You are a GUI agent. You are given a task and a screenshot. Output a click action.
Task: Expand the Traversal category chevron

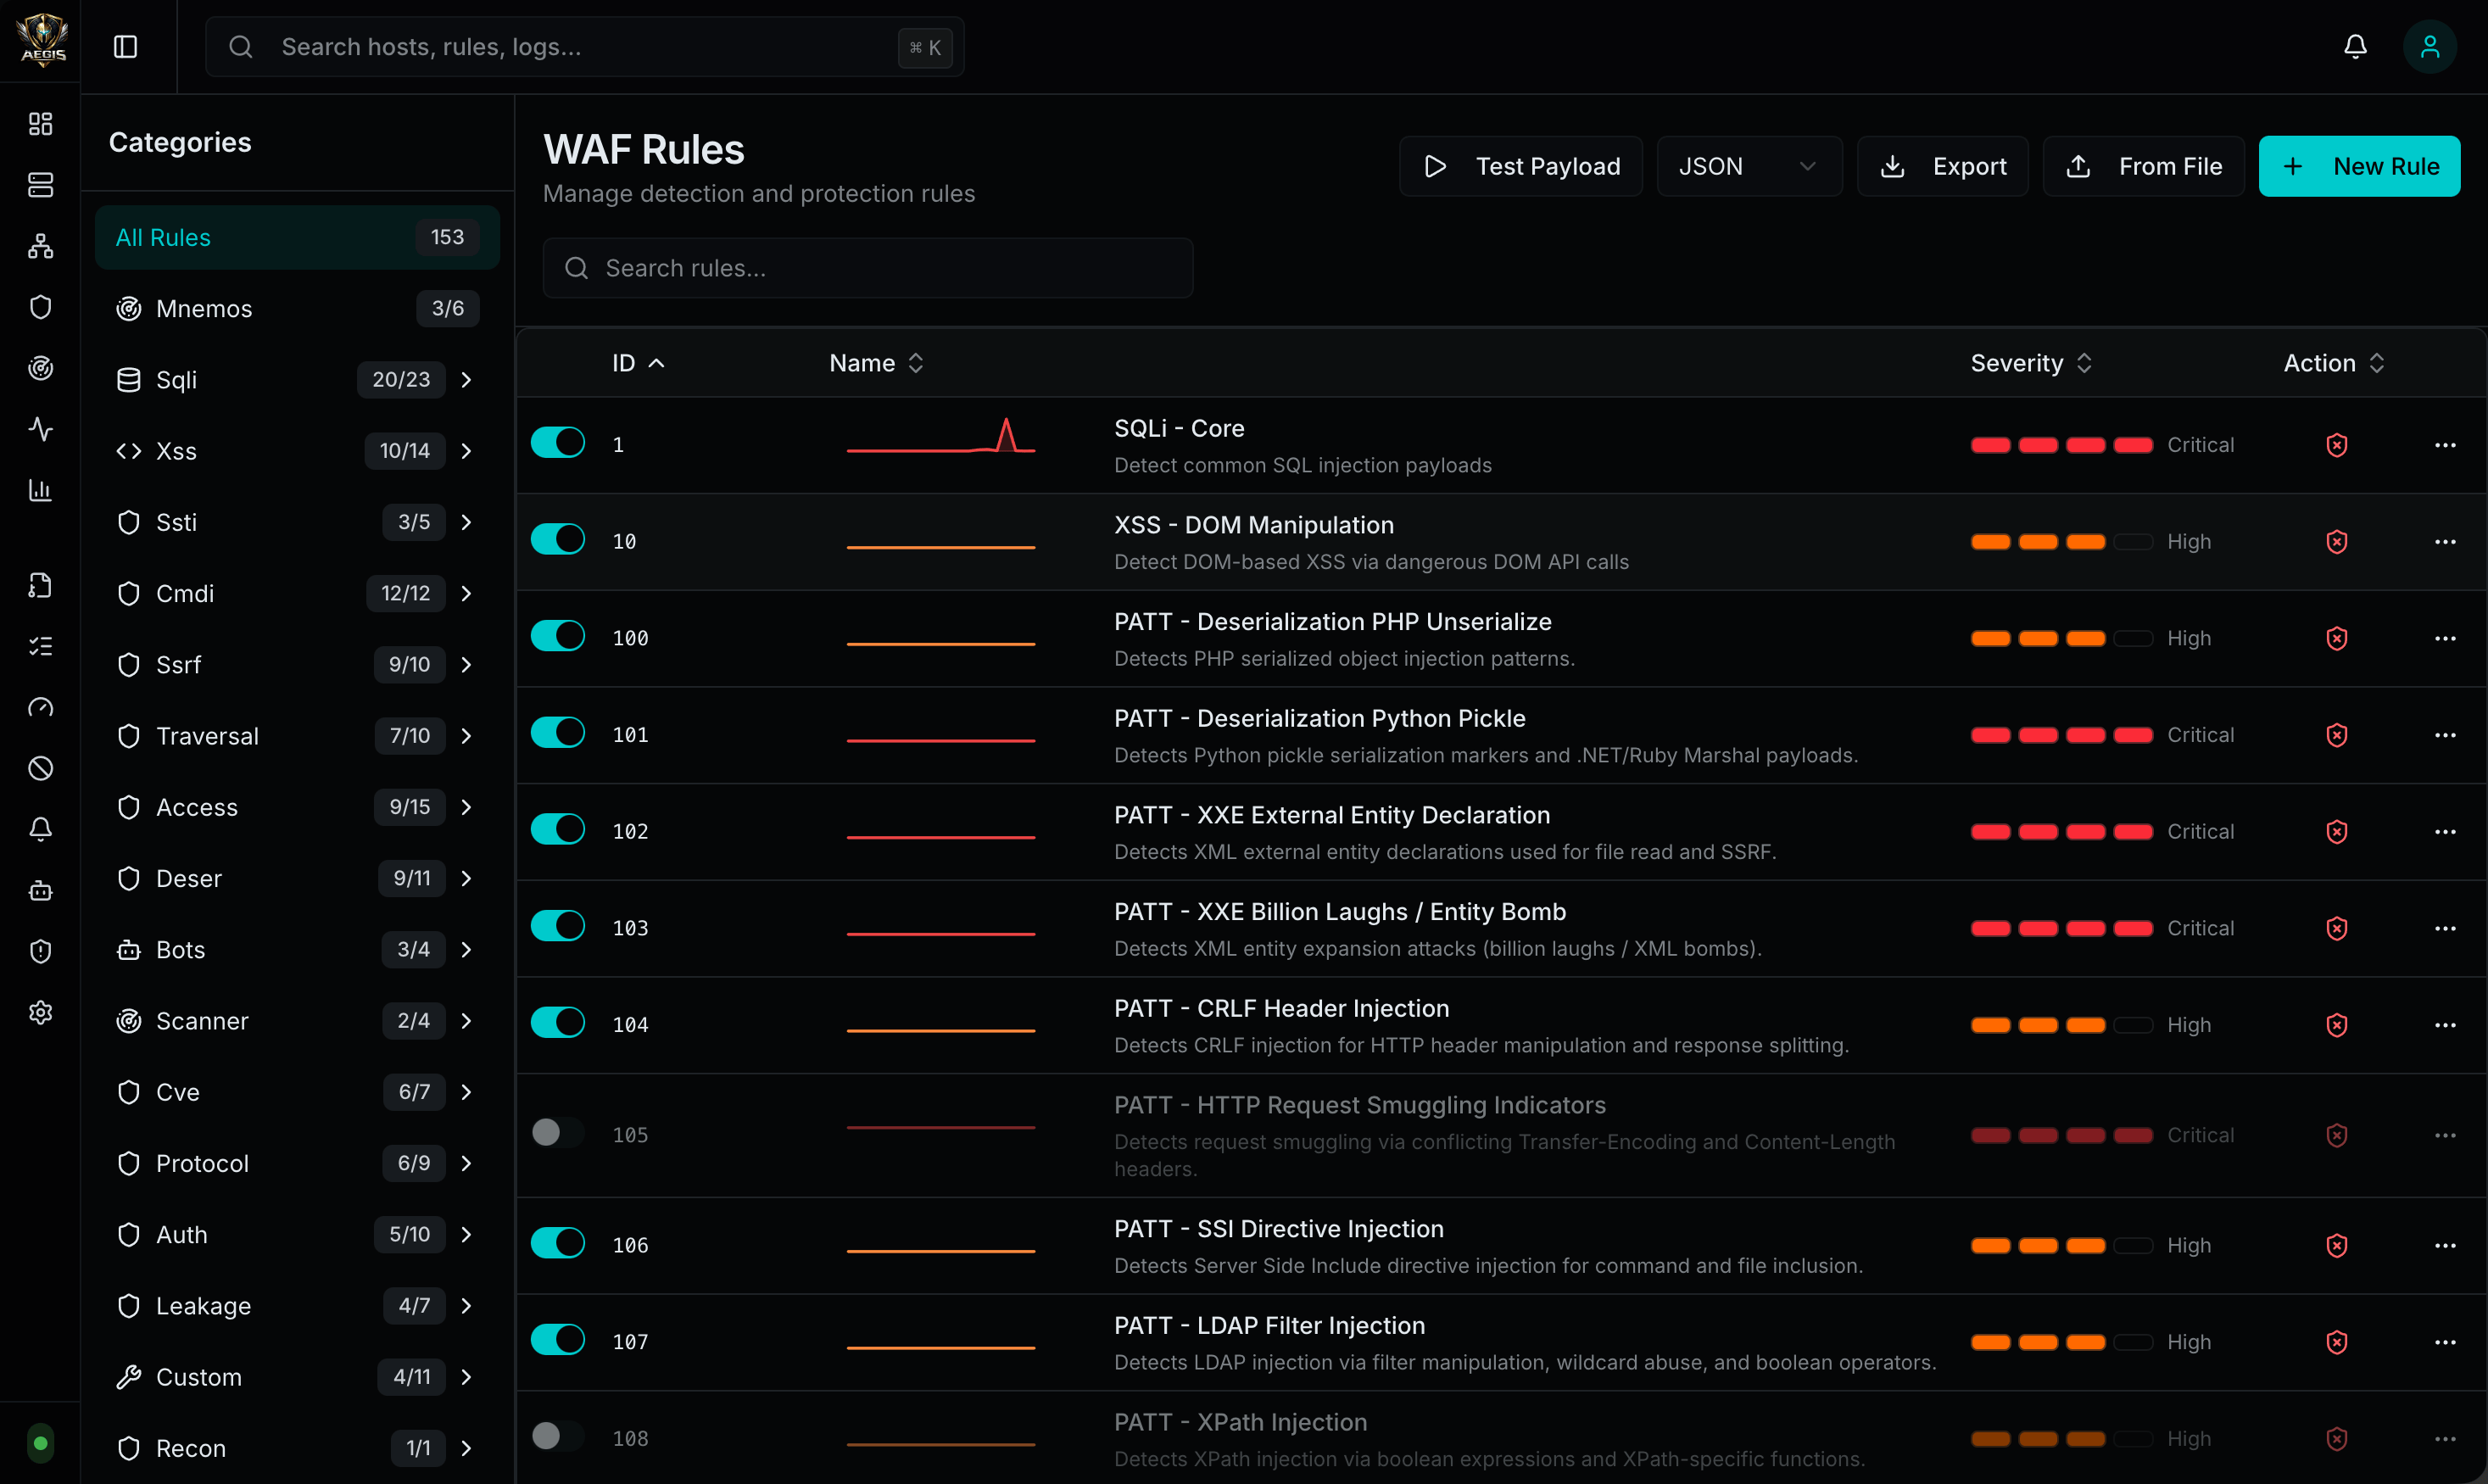pos(466,736)
